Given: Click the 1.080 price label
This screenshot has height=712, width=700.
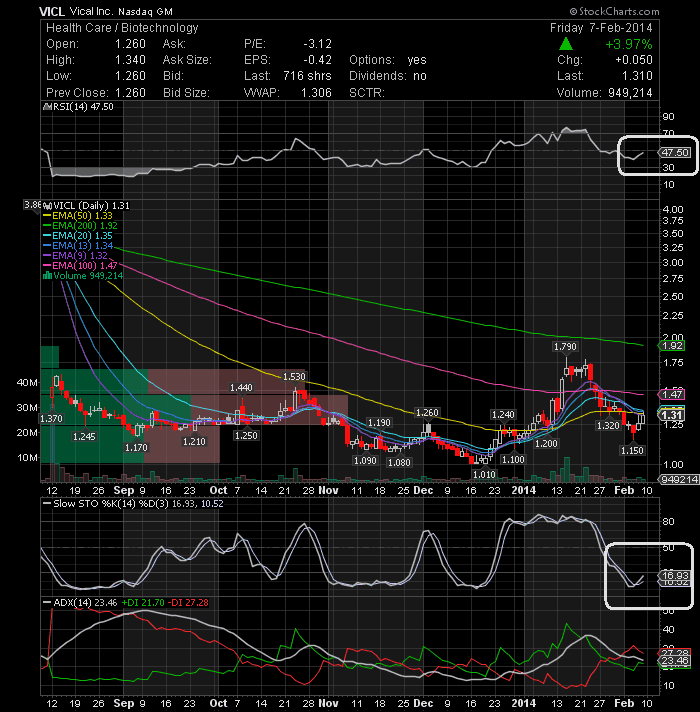Looking at the screenshot, I should tap(399, 462).
